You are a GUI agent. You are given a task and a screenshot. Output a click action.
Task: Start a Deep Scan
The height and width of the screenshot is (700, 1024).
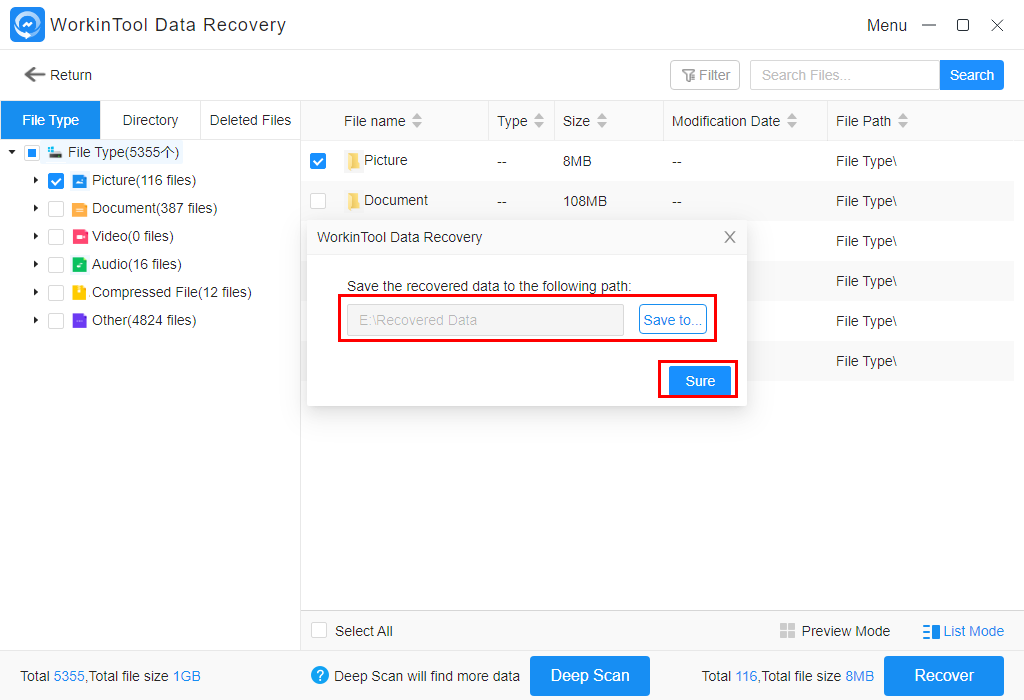(590, 676)
